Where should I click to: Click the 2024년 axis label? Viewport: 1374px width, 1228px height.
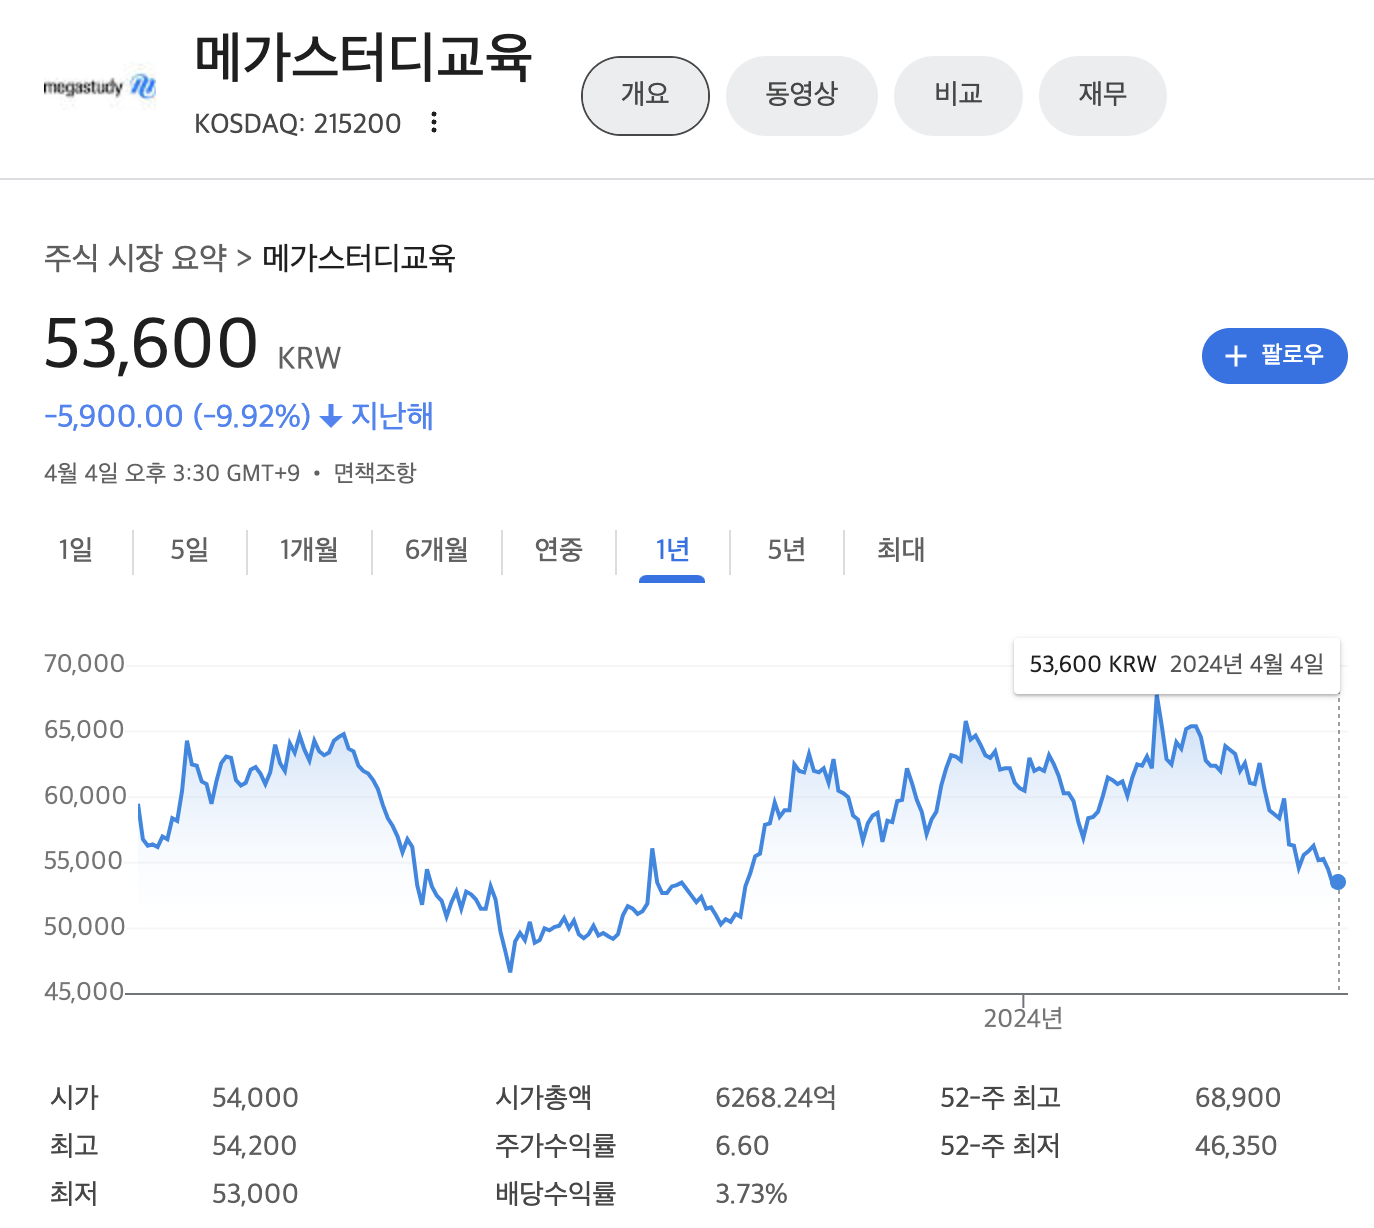[1023, 1019]
